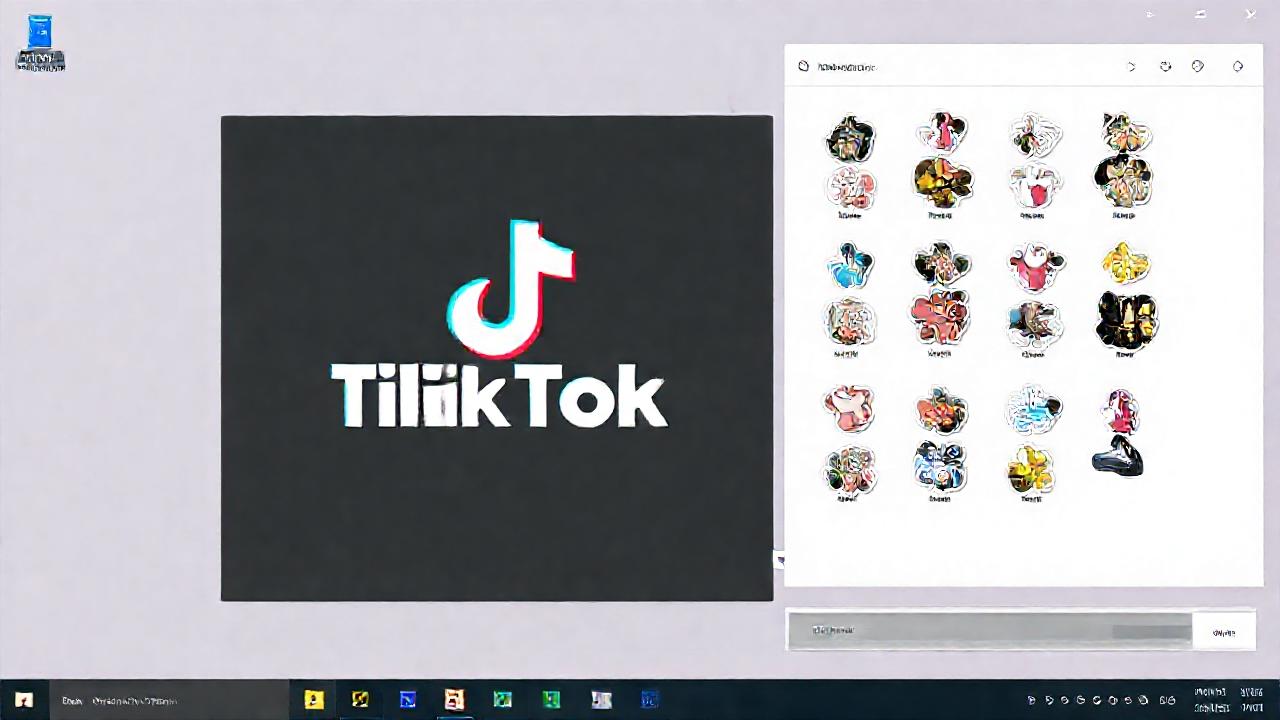Click the grey input field below the sticker panel
Screen dimensions: 1280x720
point(990,631)
